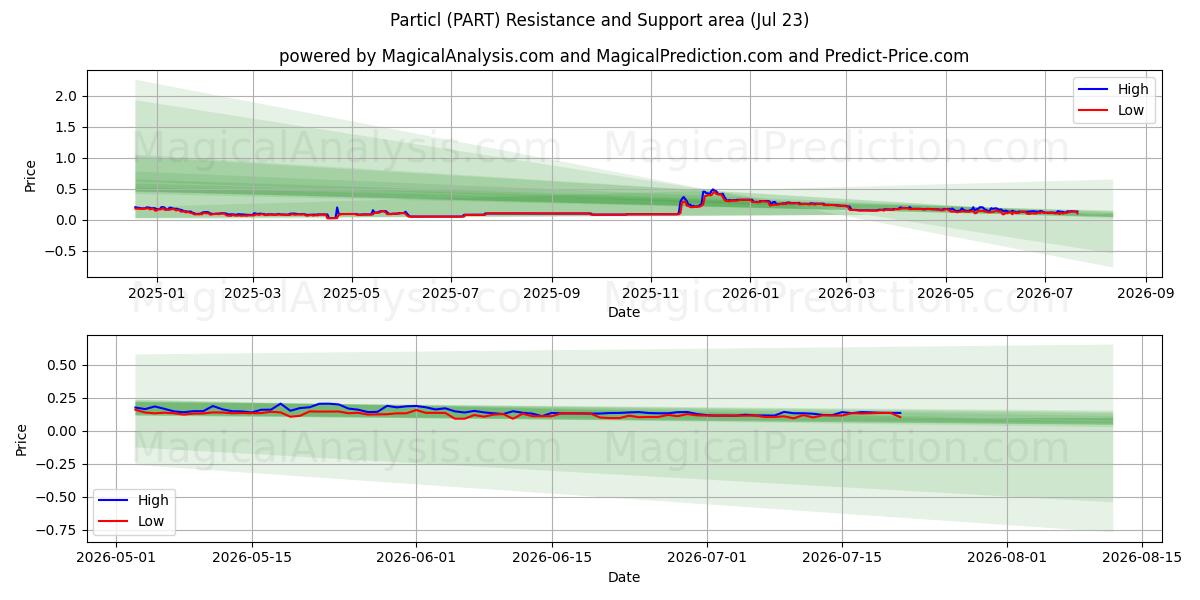This screenshot has width=1200, height=600.
Task: Click the '2026-06-01' tick label on bottom chart
Action: point(417,558)
